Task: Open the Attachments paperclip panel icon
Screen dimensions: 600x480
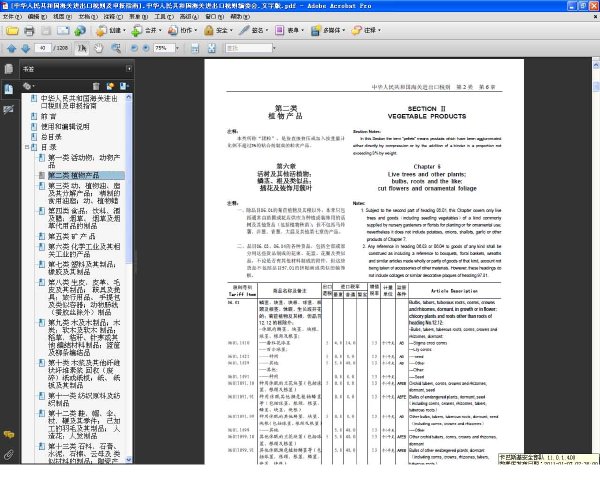Action: click(x=8, y=455)
